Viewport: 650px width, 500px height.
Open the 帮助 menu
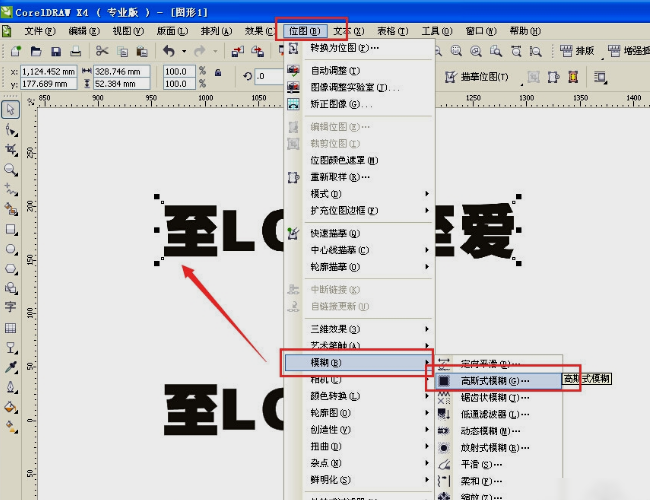(x=525, y=31)
